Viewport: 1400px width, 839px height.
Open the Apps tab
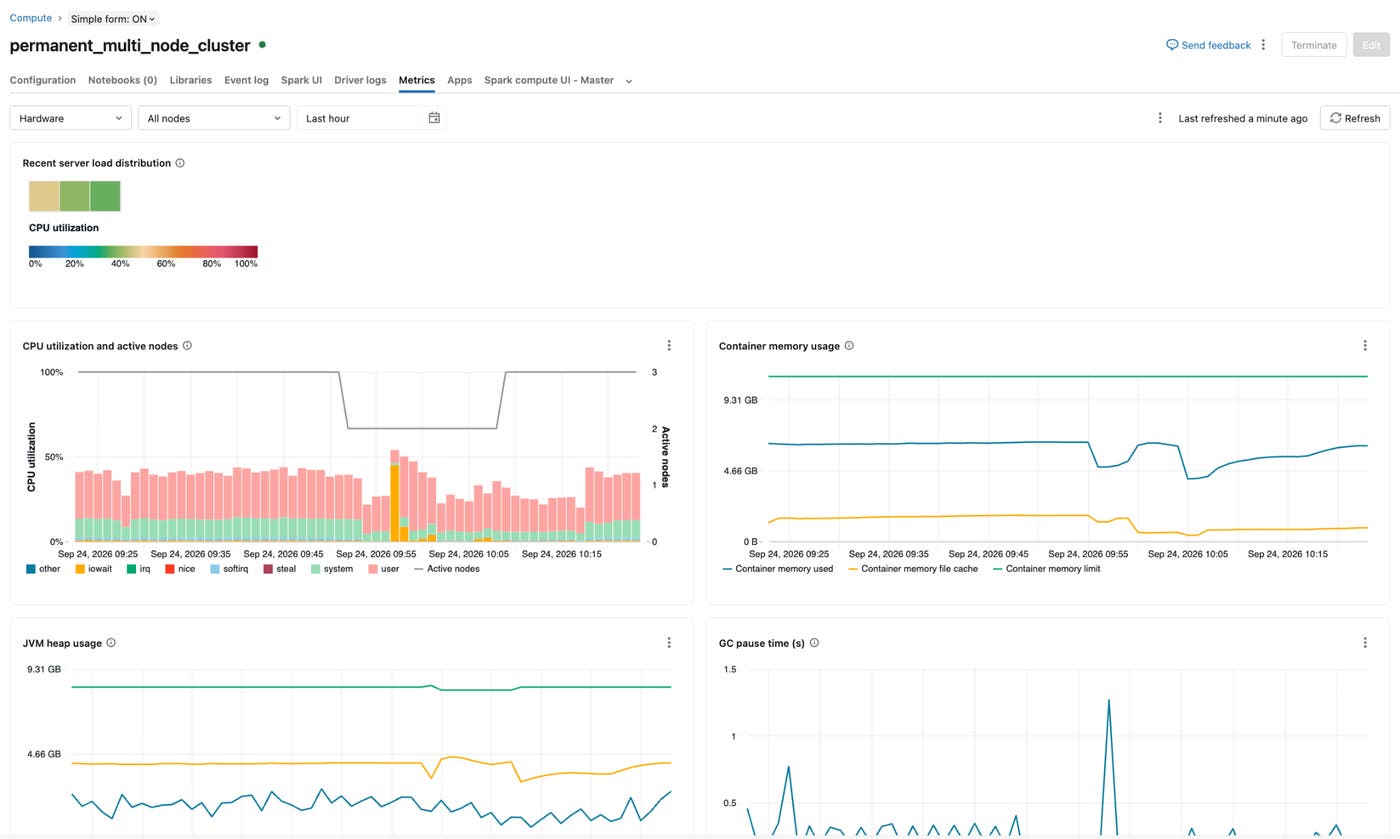[x=460, y=80]
